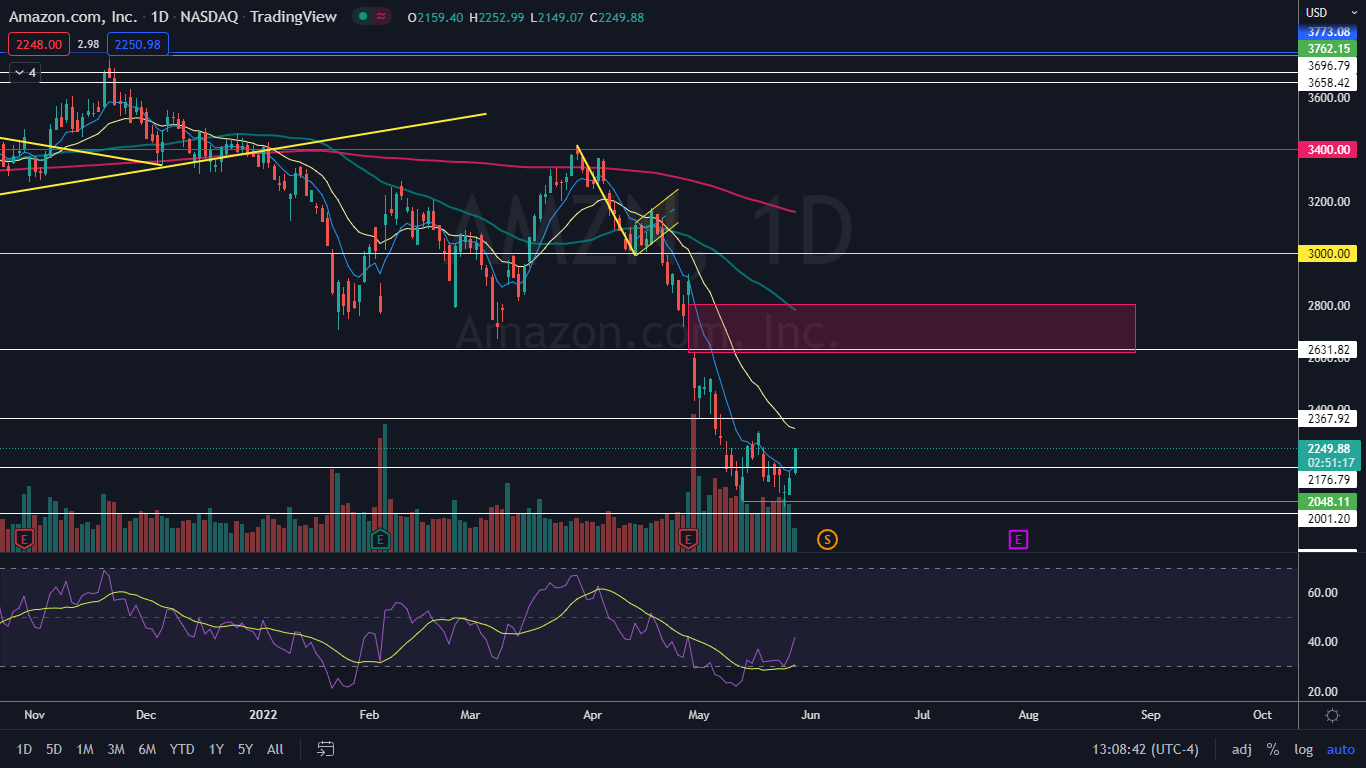Select the All time range

[x=275, y=749]
